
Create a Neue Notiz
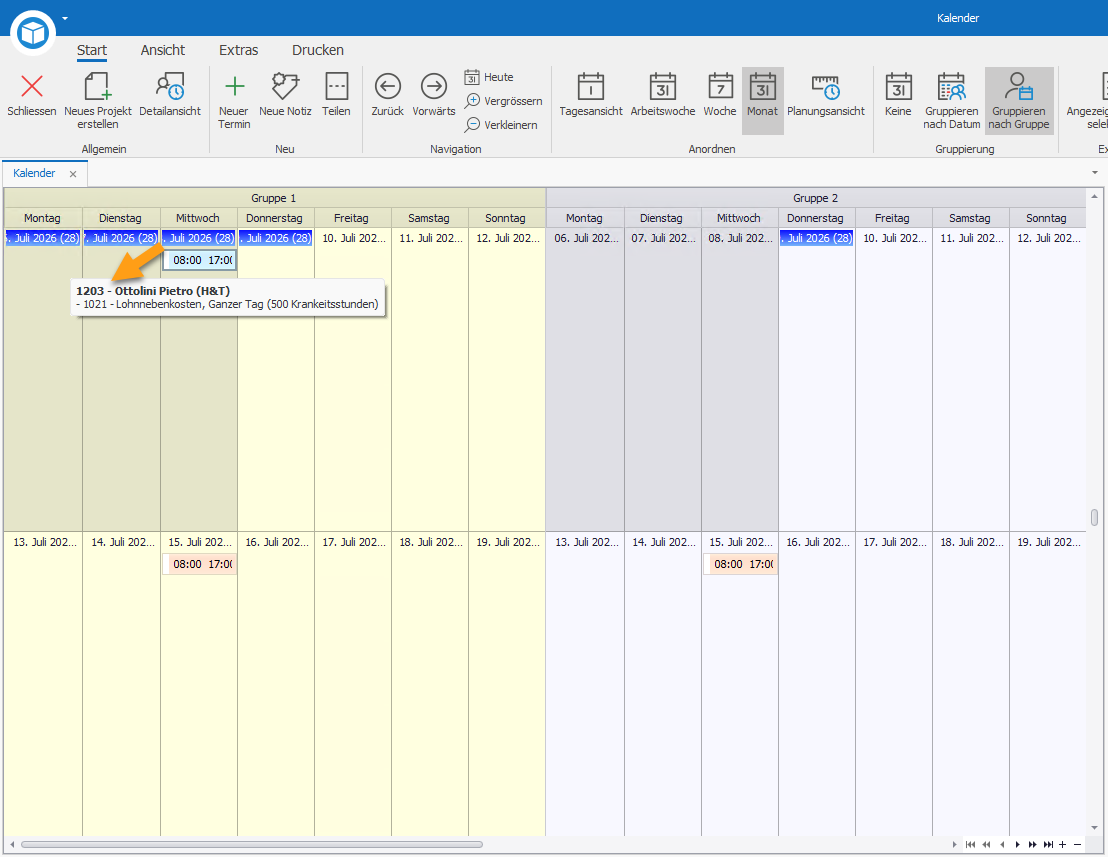click(285, 94)
